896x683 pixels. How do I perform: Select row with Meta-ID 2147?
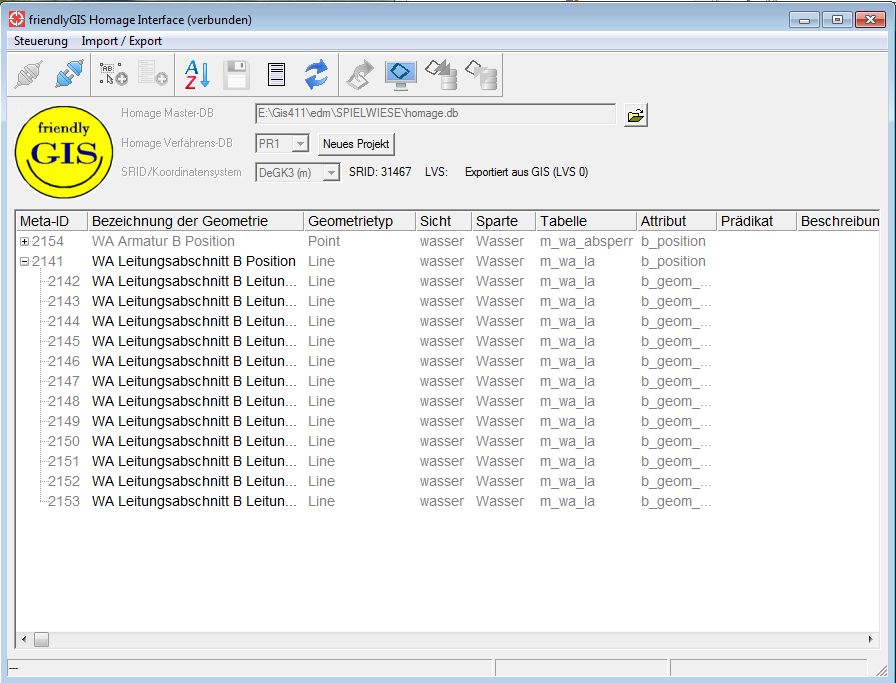coord(64,381)
